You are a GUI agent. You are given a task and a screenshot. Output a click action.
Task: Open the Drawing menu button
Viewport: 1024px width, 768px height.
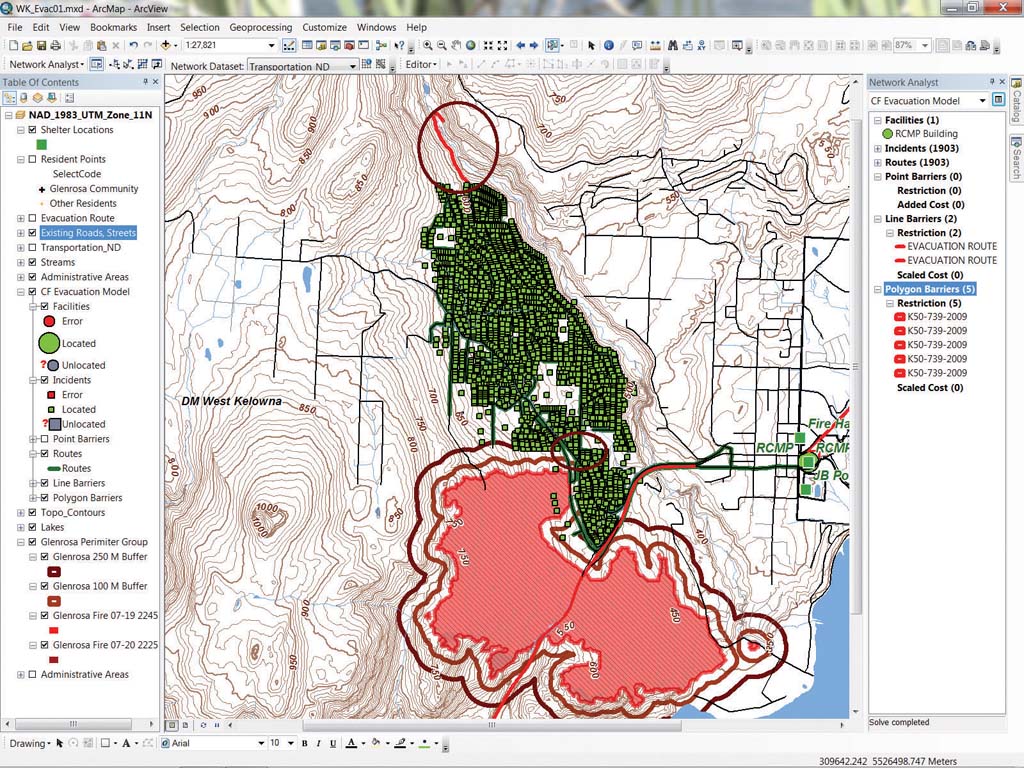pos(29,743)
